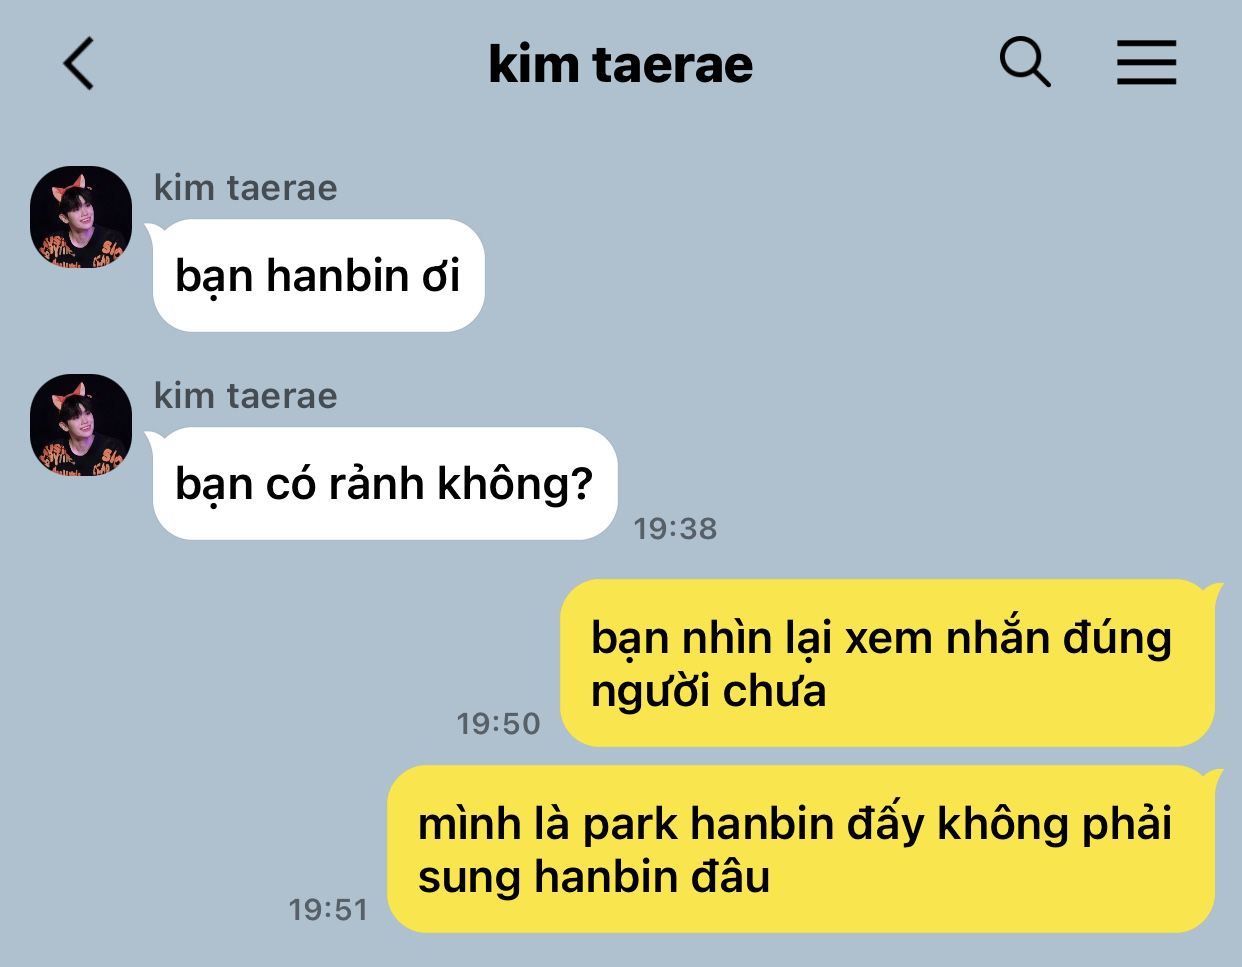This screenshot has width=1242, height=967.
Task: Open the hamburger menu icon
Action: [x=1146, y=63]
